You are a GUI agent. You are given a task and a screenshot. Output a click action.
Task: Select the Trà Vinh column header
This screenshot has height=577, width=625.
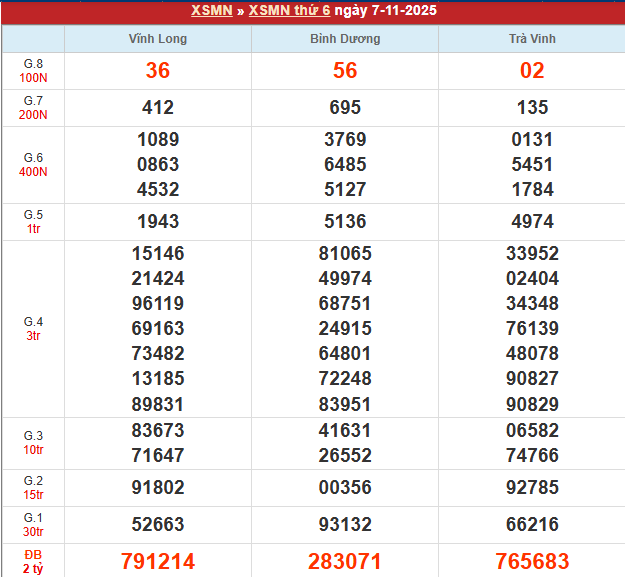tap(532, 39)
